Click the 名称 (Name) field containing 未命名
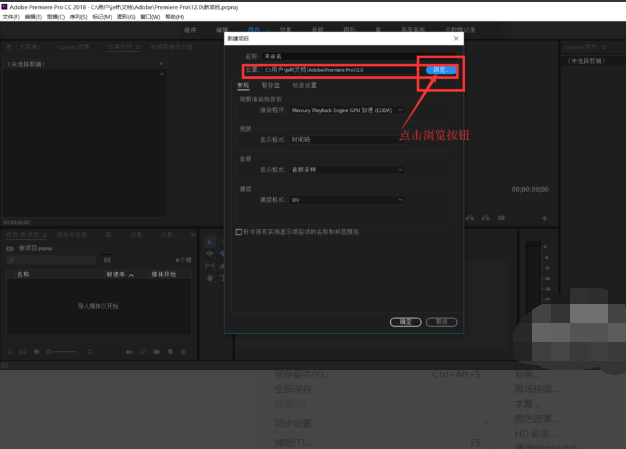 (359, 56)
